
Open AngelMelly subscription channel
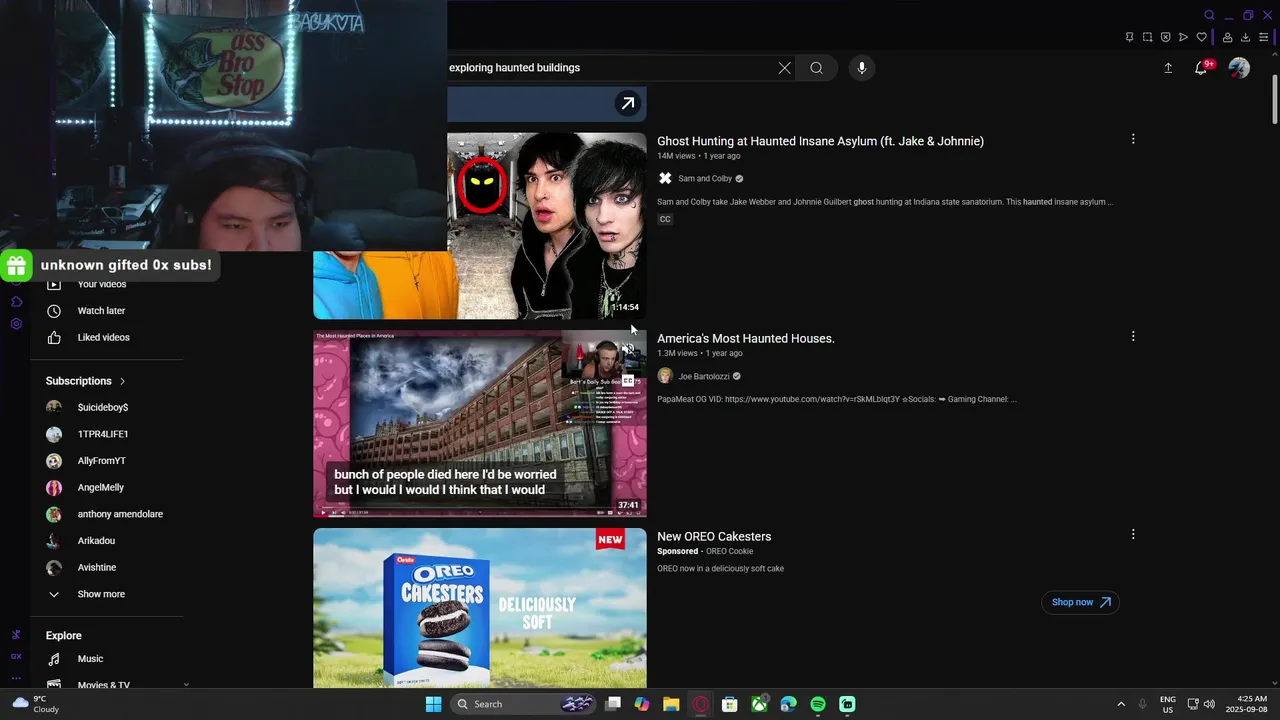coord(100,487)
